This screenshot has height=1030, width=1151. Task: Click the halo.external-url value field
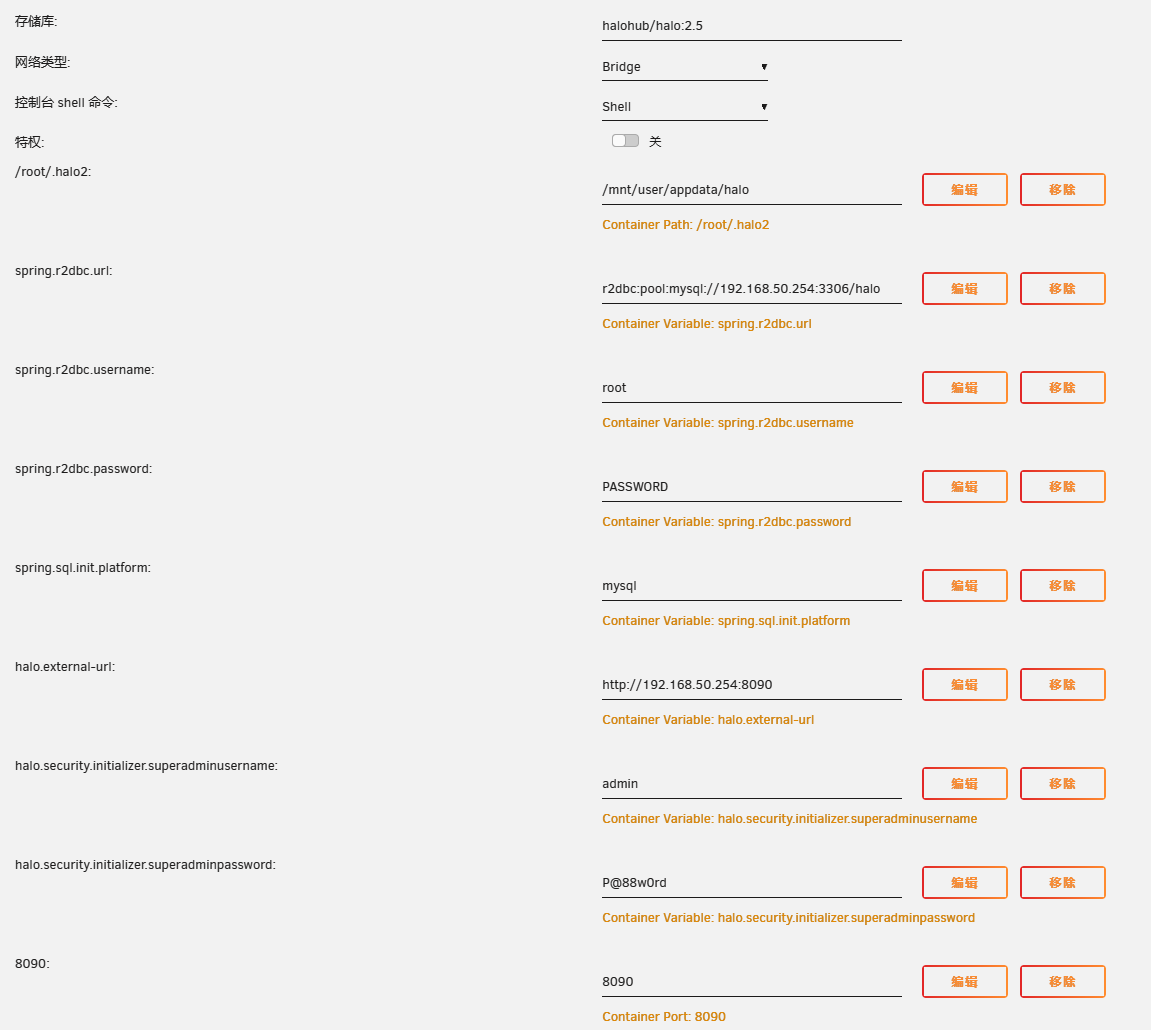751,685
